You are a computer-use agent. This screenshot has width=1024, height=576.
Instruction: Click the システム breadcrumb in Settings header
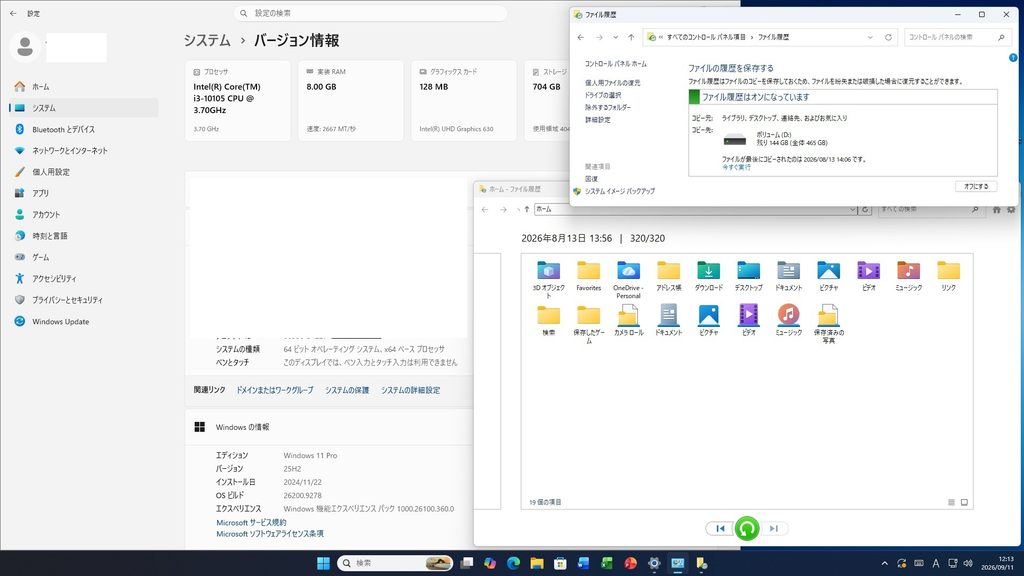[x=207, y=40]
